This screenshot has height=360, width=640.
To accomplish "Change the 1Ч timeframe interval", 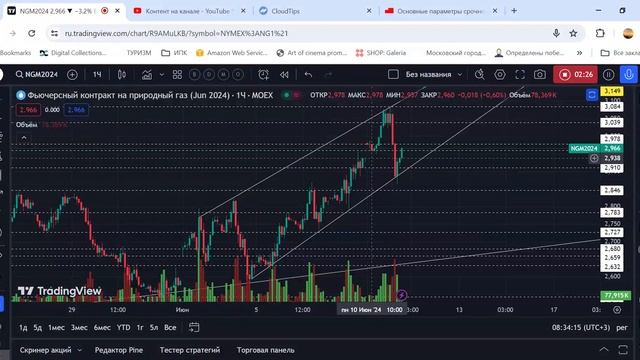I will [97, 74].
